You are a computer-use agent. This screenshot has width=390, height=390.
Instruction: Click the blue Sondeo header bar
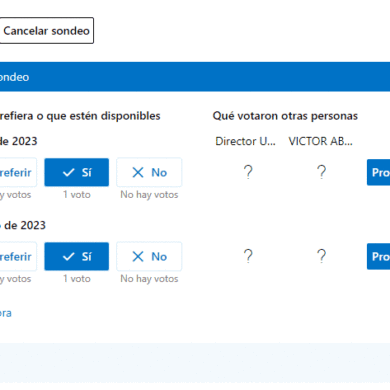pyautogui.click(x=195, y=77)
